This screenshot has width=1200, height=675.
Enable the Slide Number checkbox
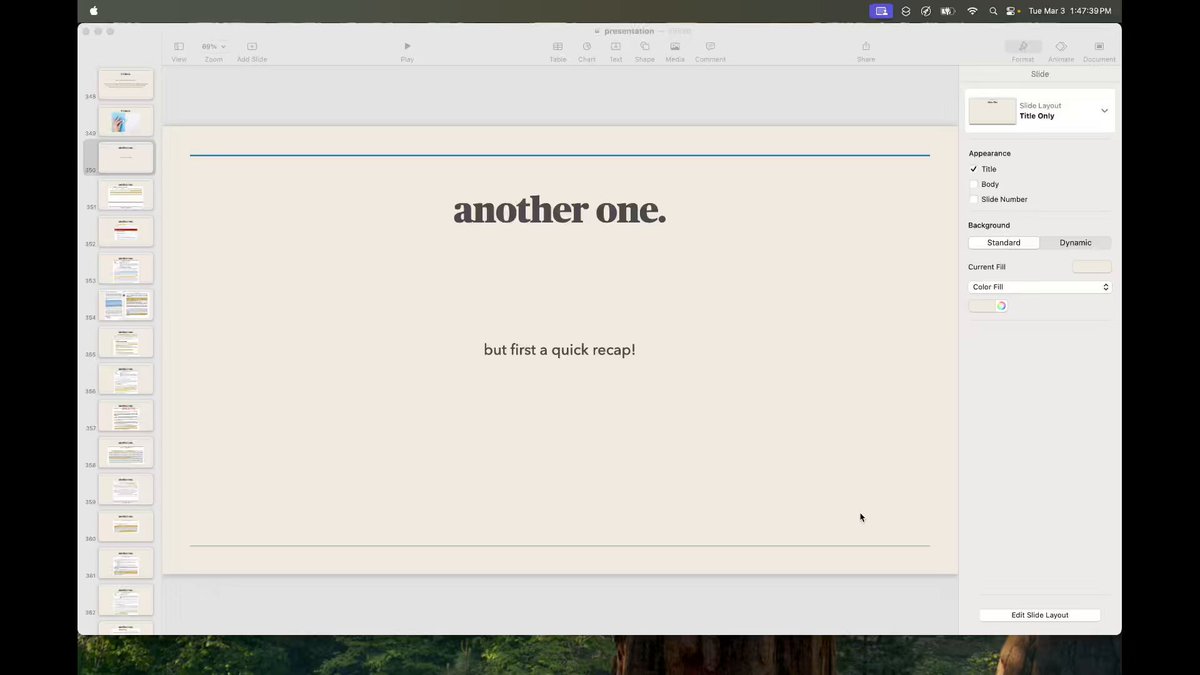pyautogui.click(x=974, y=199)
